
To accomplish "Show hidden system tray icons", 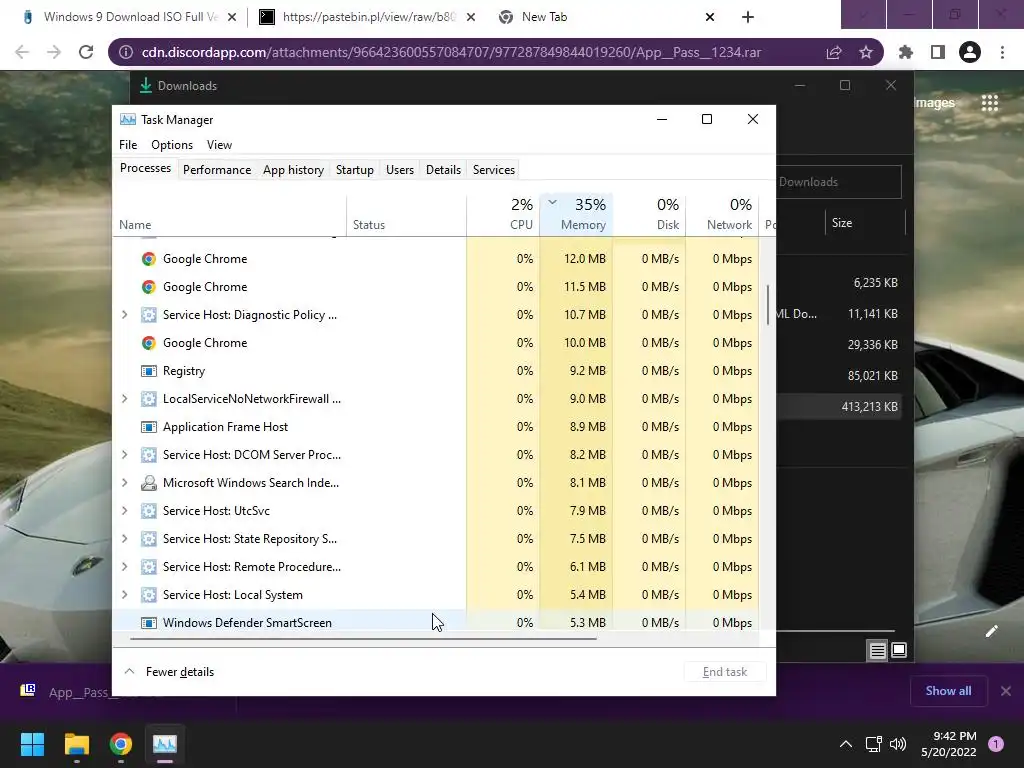I will [846, 744].
